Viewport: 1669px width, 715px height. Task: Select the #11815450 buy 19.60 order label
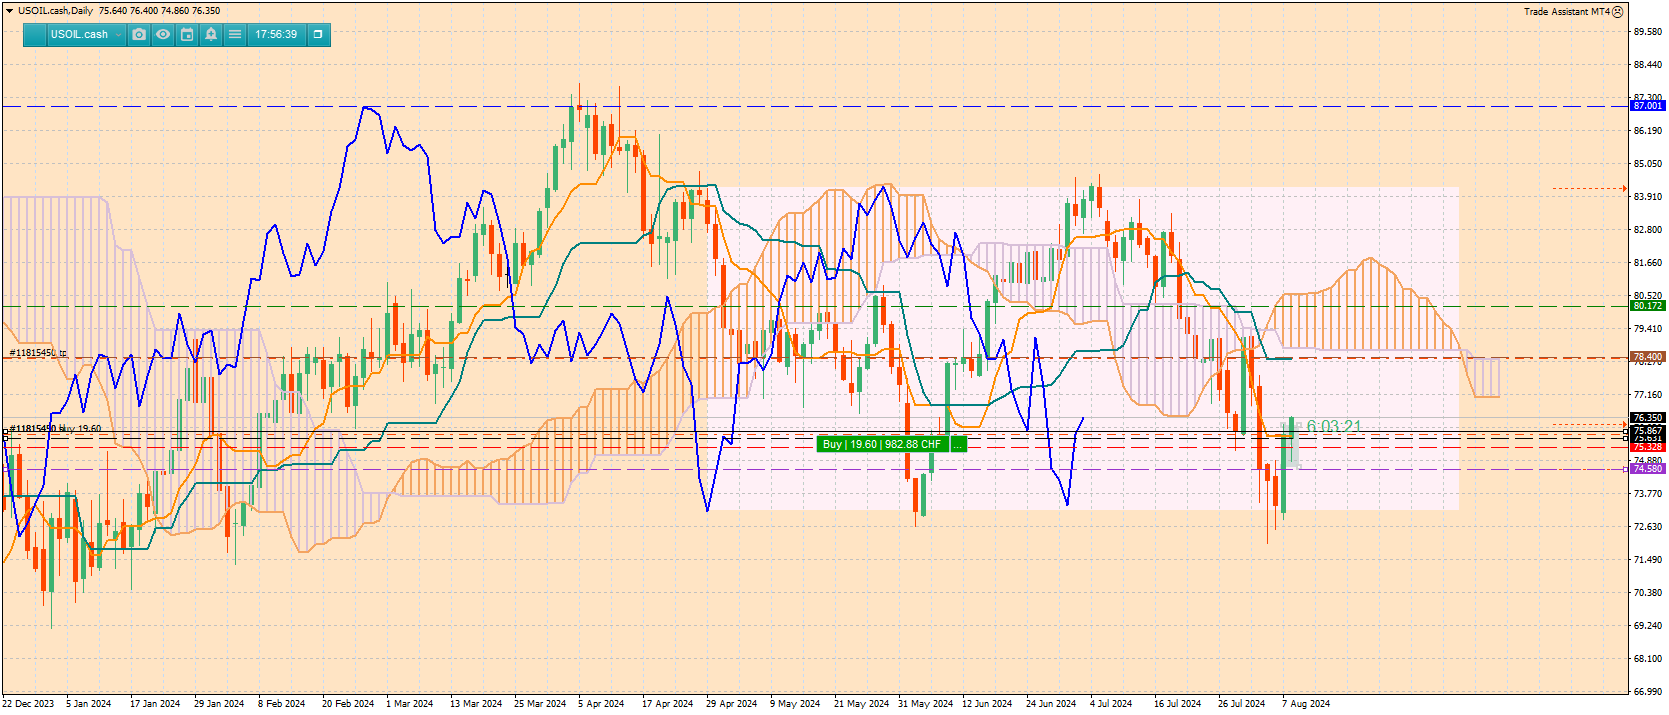55,429
